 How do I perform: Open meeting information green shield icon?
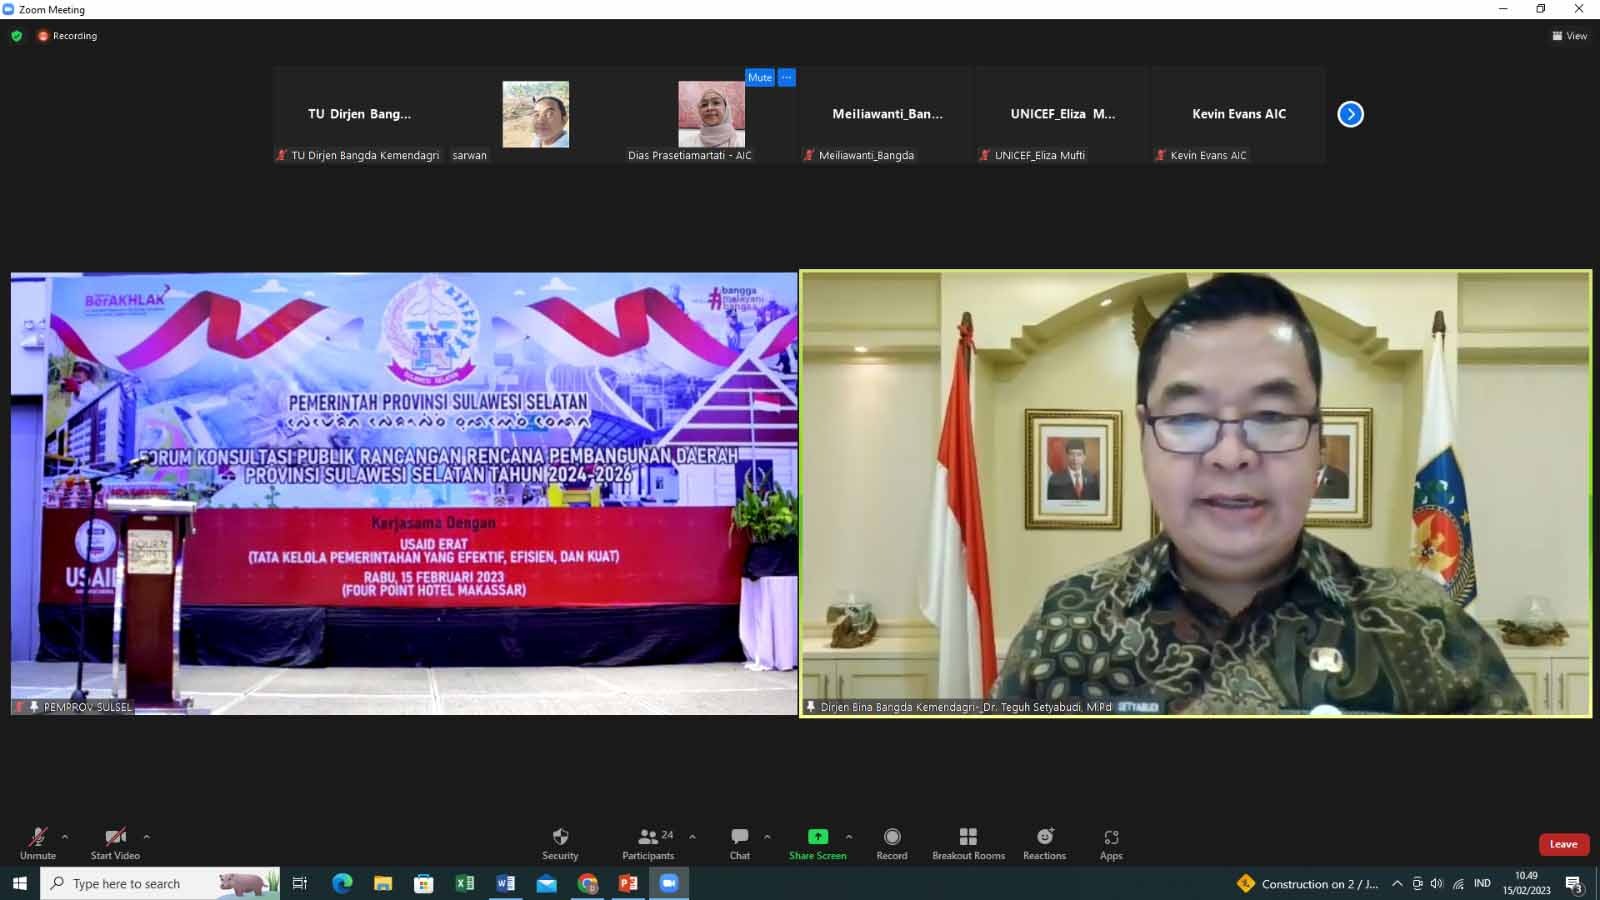pos(16,36)
